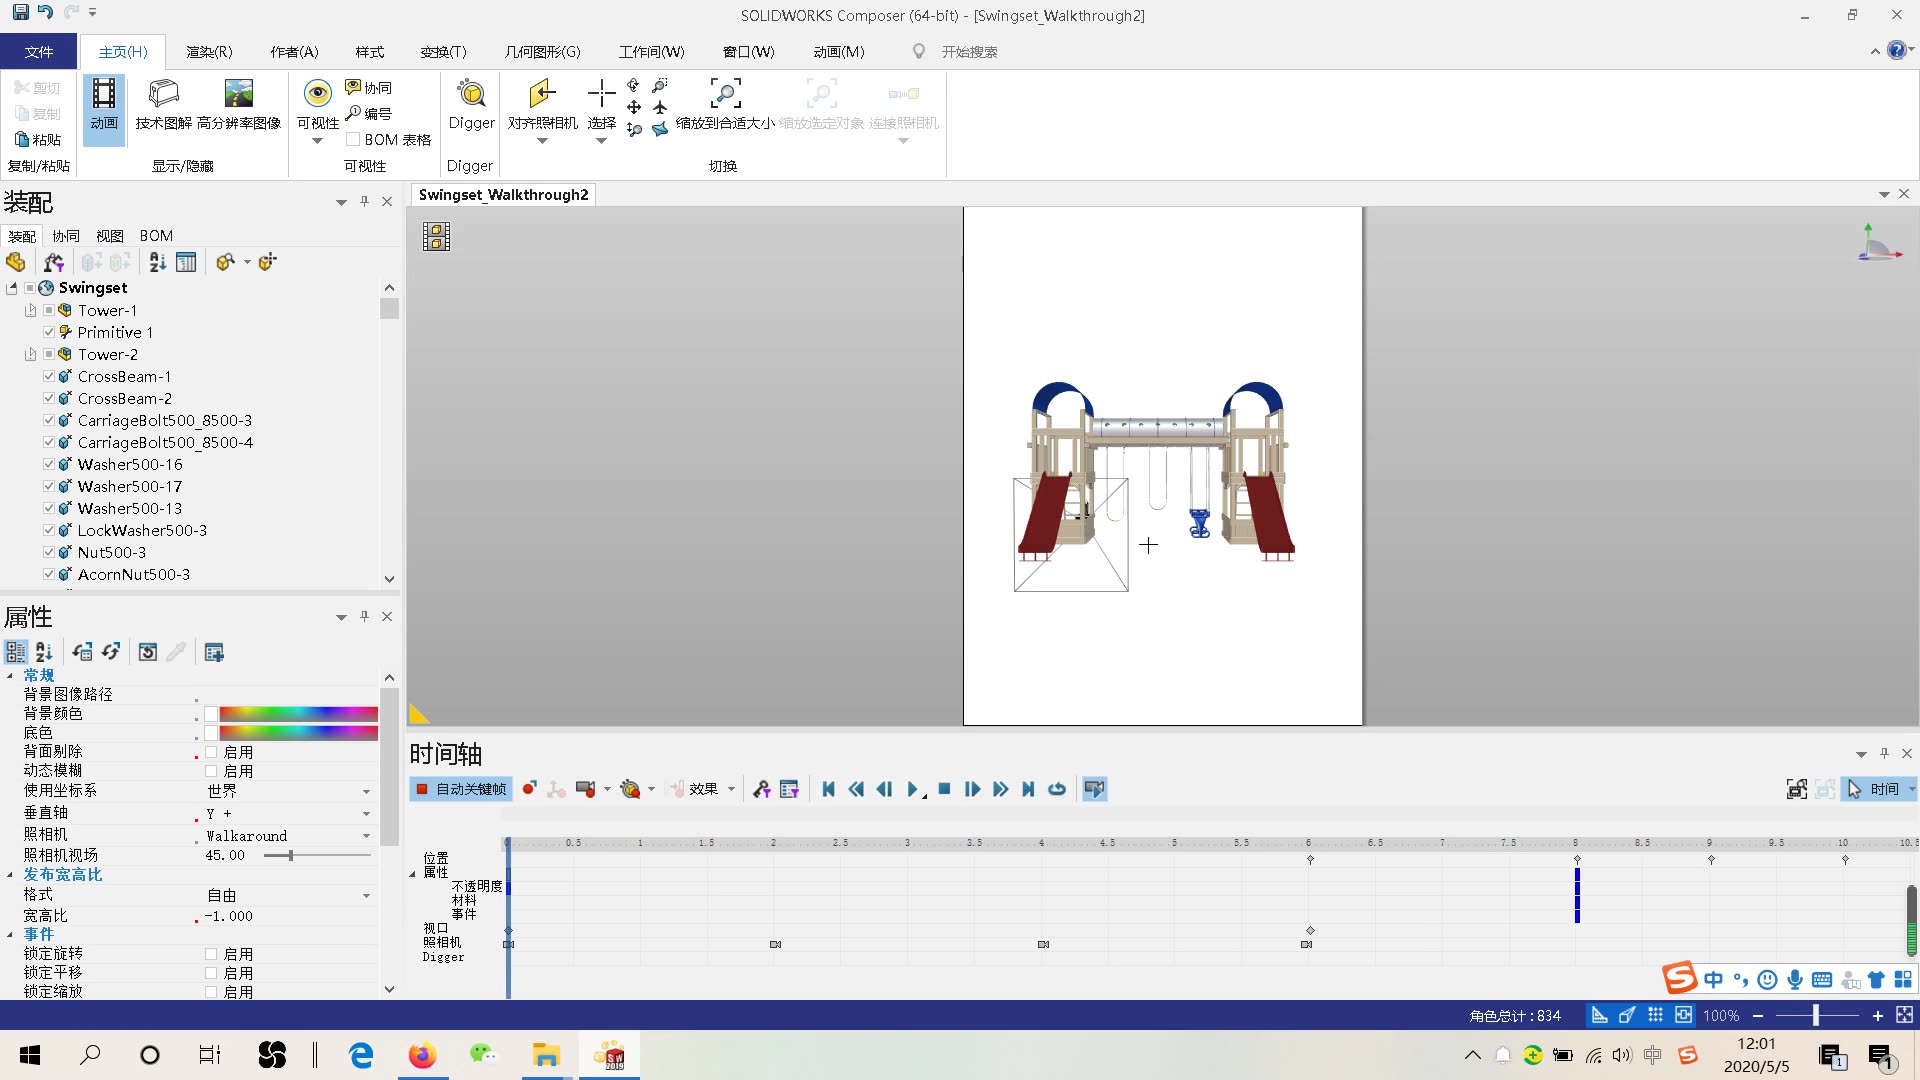
Task: Enable the BOM 表格 checkbox
Action: click(353, 140)
